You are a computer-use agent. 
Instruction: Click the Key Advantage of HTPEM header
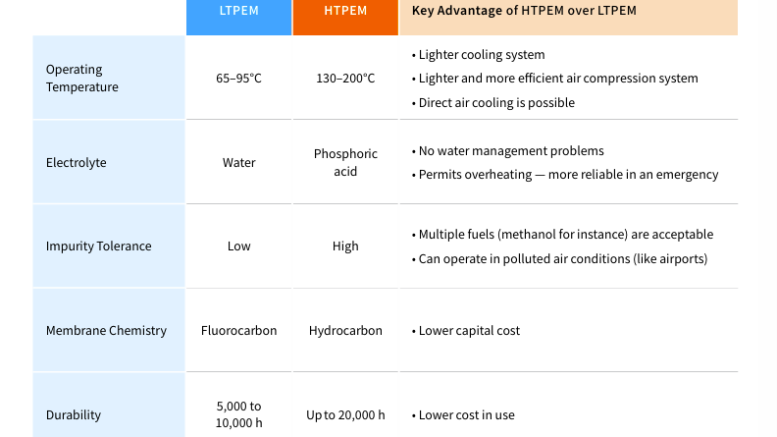523,11
